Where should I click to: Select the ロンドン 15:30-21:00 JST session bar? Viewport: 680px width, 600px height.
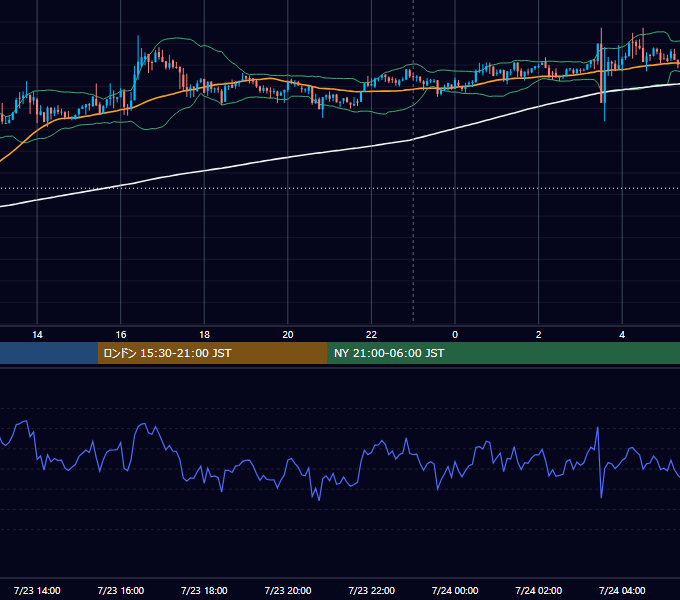point(212,353)
